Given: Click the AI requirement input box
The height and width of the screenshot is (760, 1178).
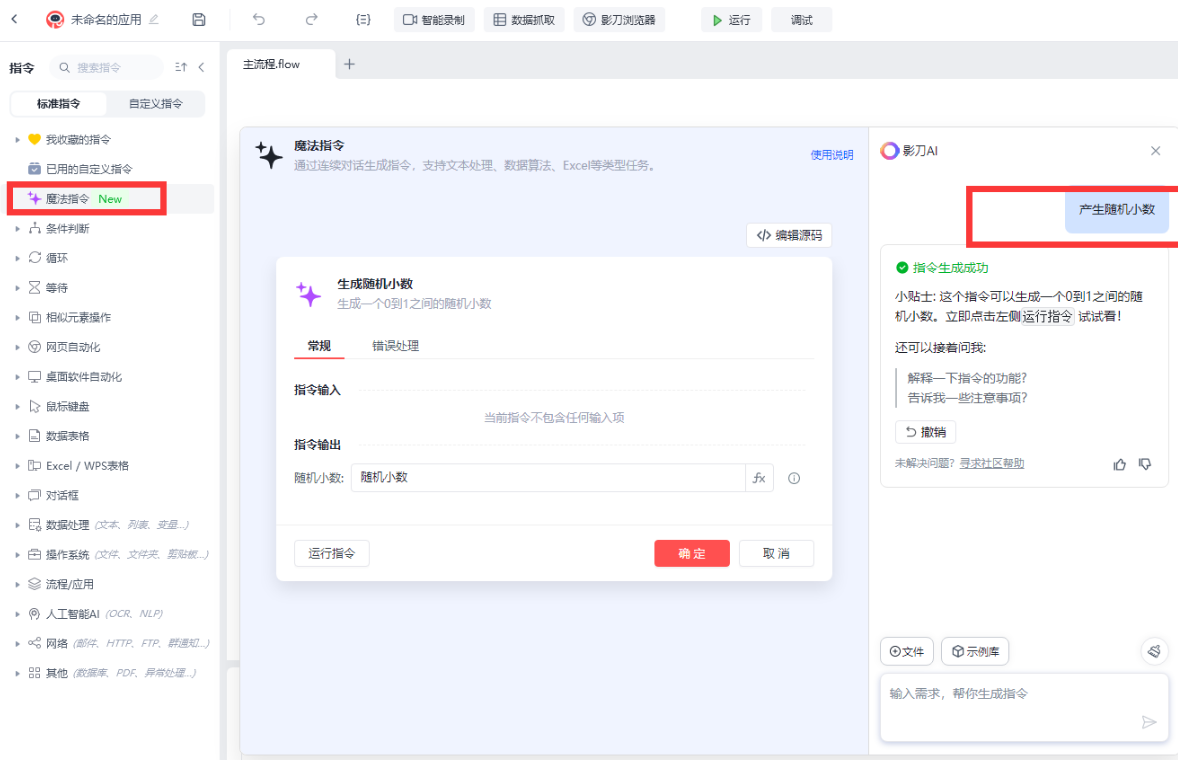Looking at the screenshot, I should [1010, 694].
